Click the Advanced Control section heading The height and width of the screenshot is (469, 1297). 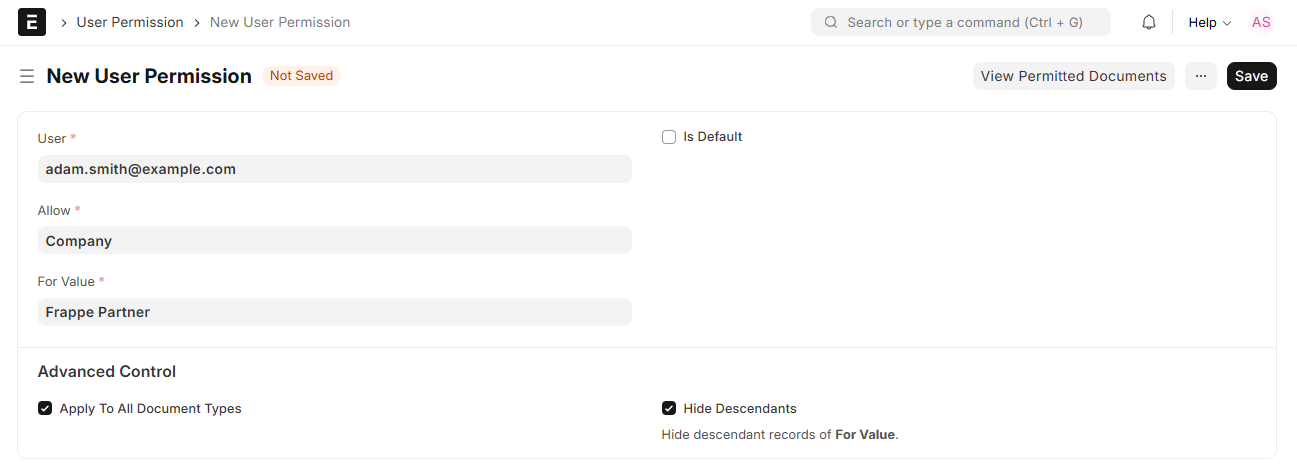pyautogui.click(x=107, y=371)
